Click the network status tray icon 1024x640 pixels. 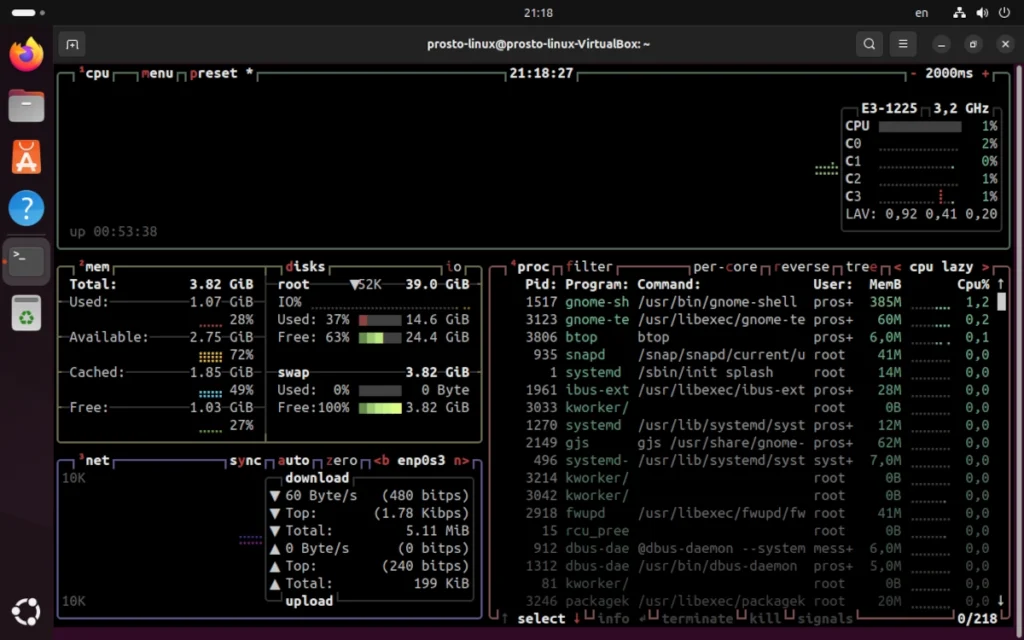(x=959, y=12)
